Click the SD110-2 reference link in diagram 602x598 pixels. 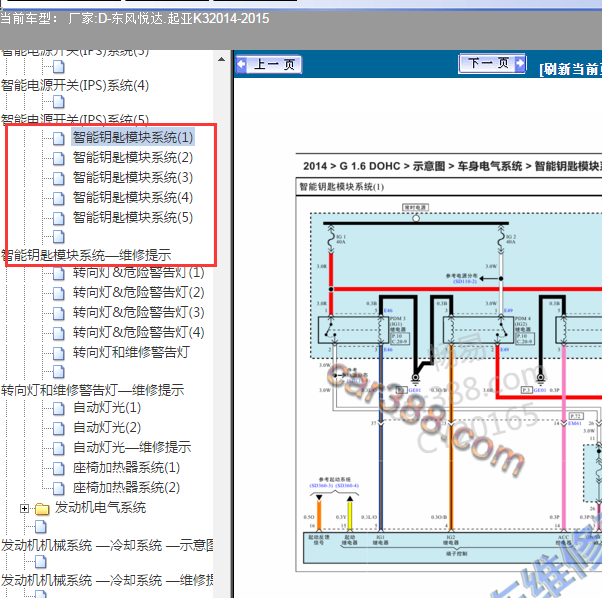coord(465,281)
